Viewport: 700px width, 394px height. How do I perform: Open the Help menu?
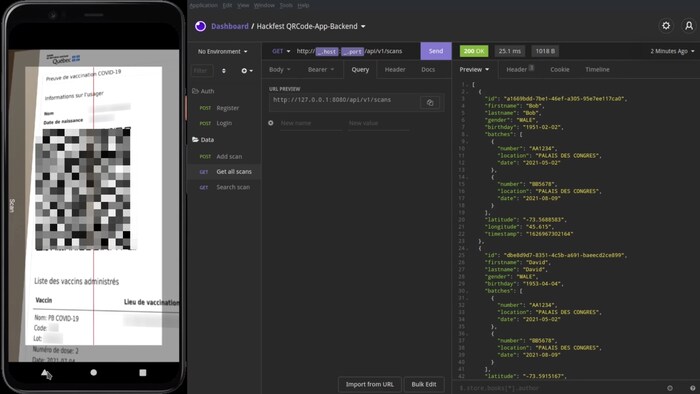click(303, 5)
